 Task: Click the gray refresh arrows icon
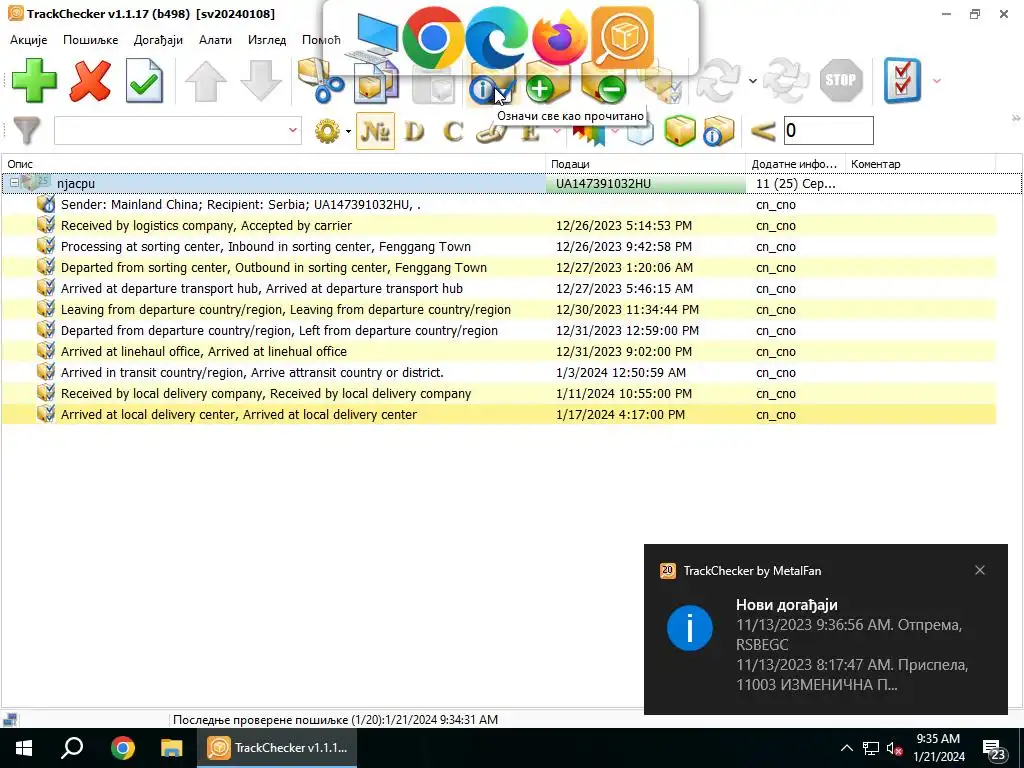[x=718, y=80]
